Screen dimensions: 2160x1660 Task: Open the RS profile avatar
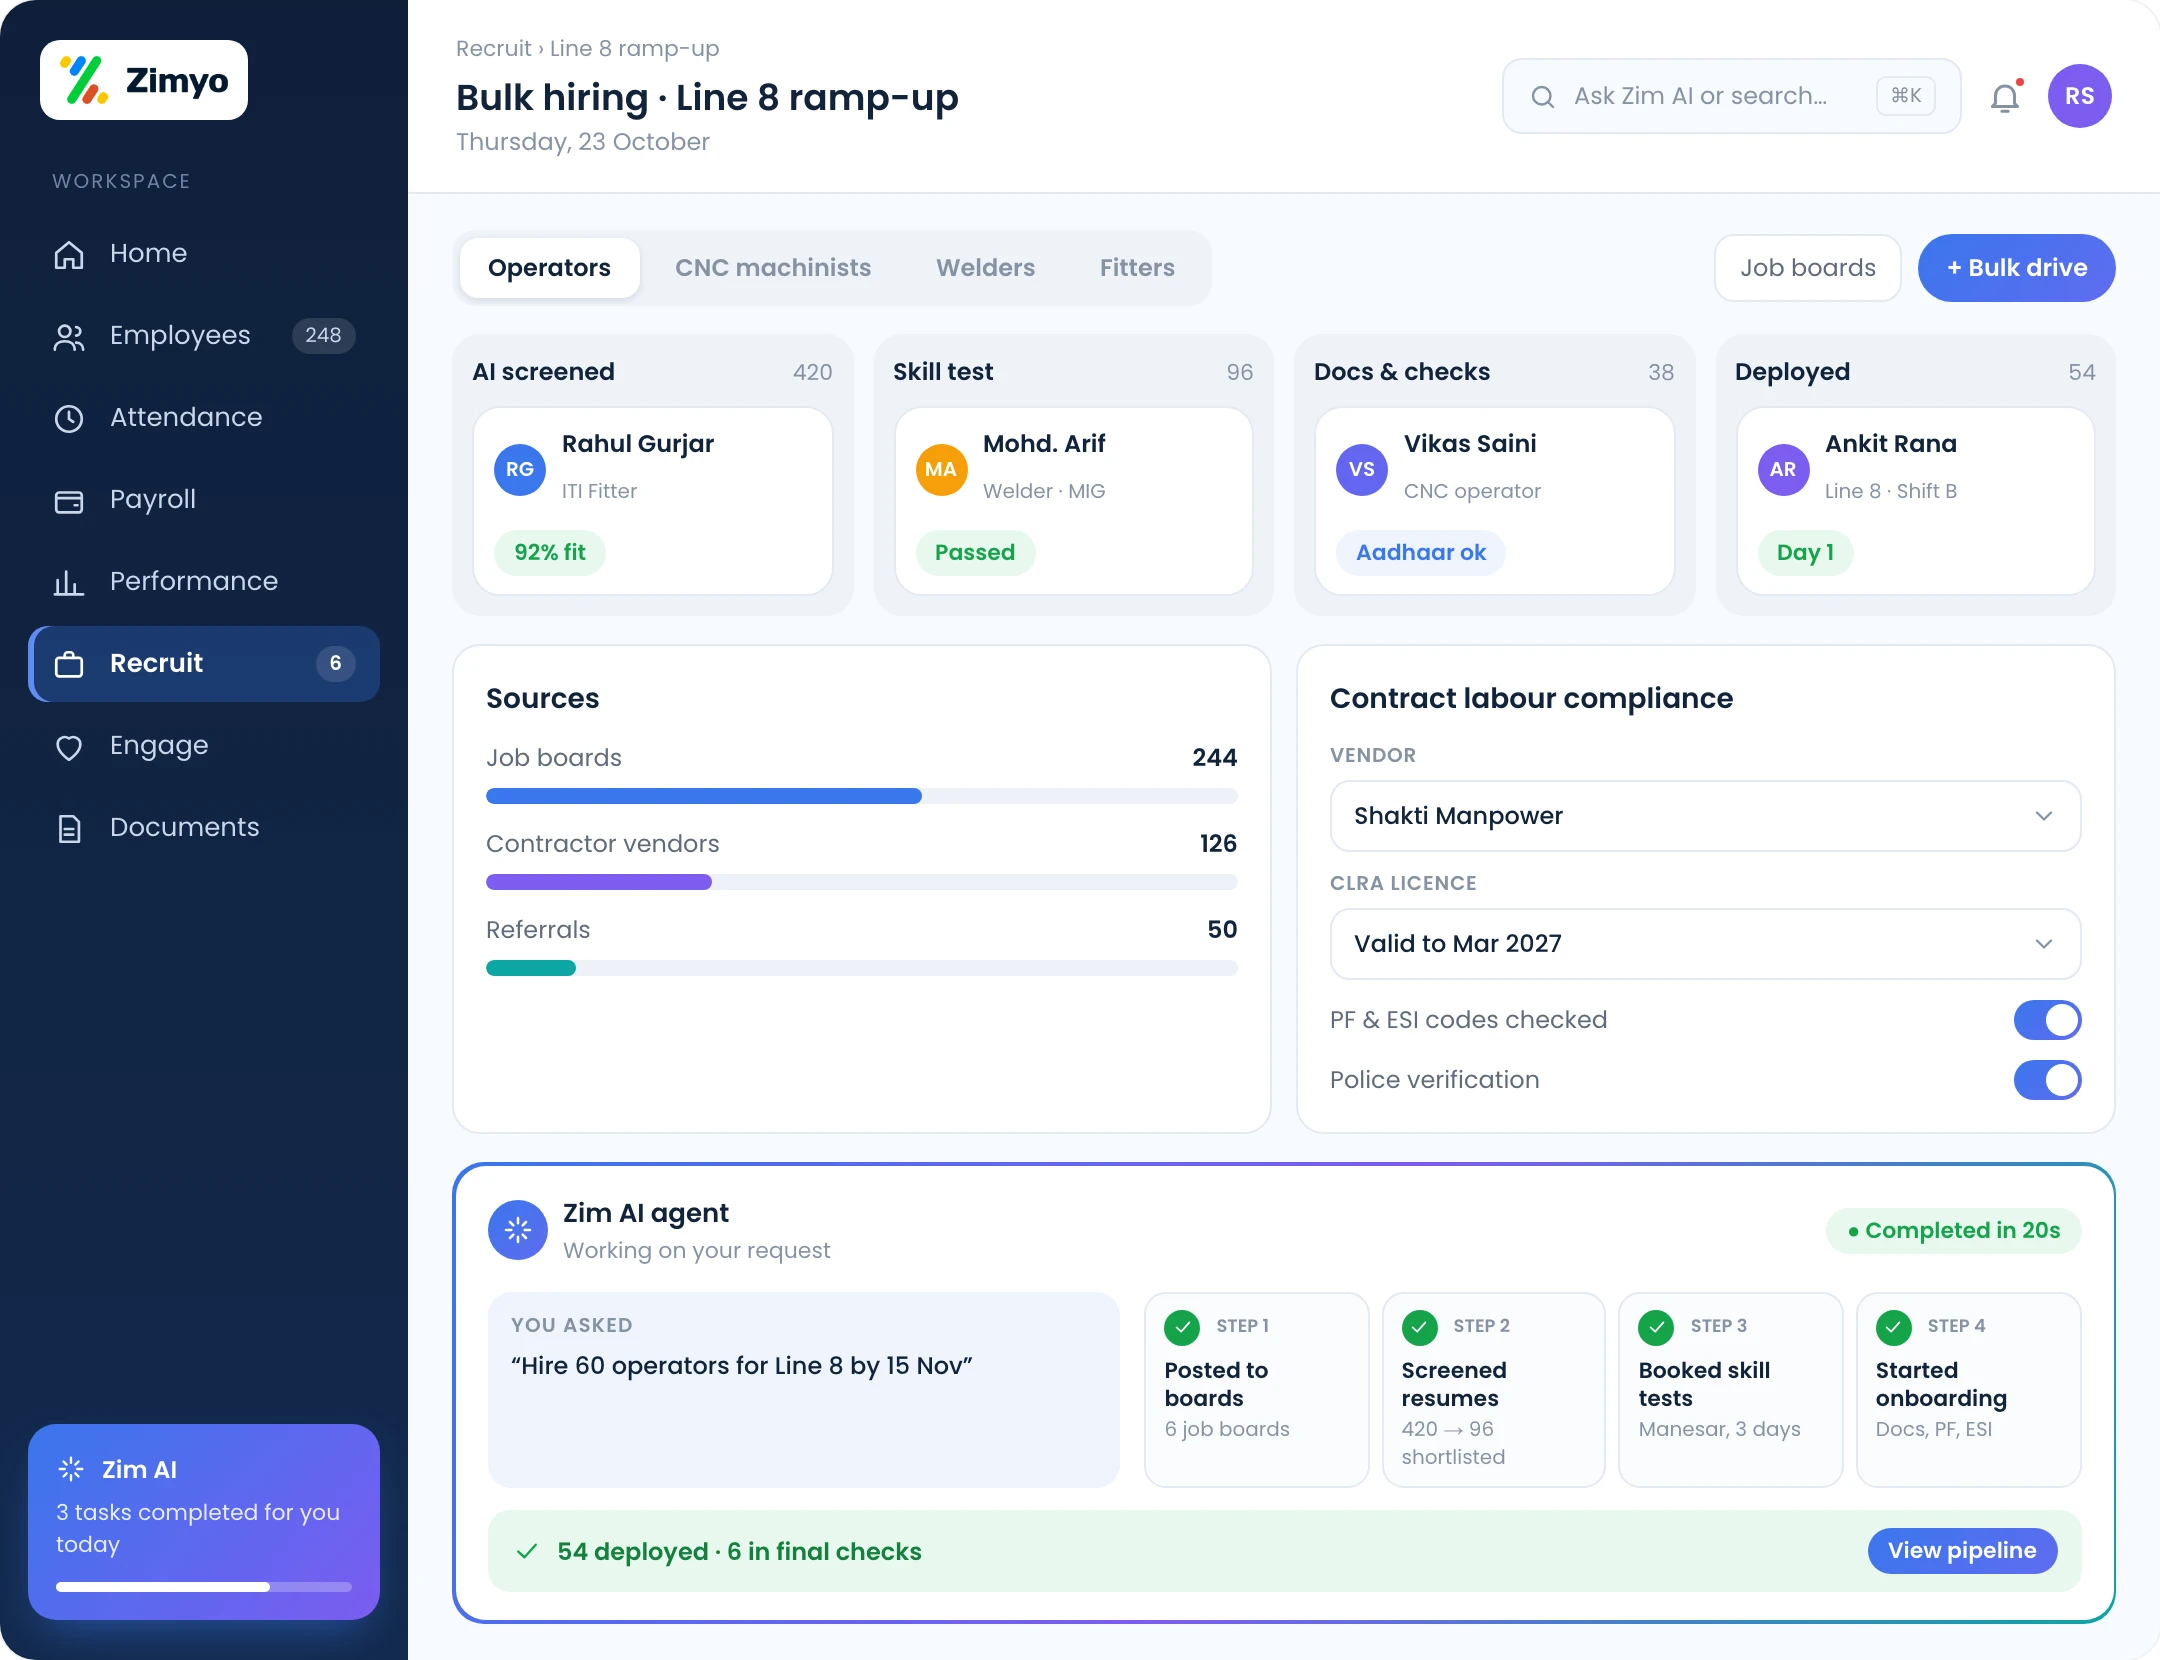2080,96
